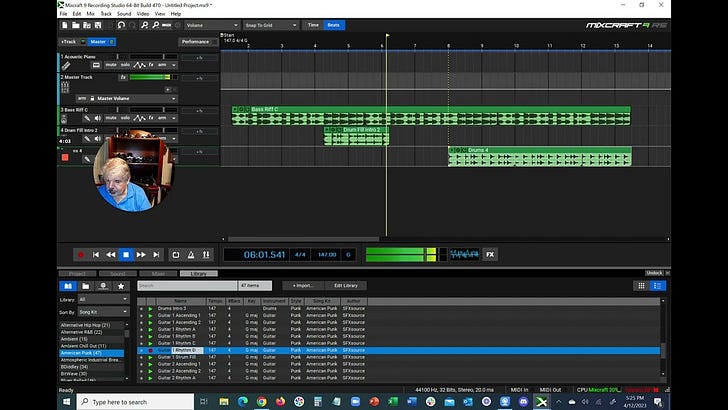The width and height of the screenshot is (728, 410).
Task: Open Bass Riff C track fx
Action: 151,118
